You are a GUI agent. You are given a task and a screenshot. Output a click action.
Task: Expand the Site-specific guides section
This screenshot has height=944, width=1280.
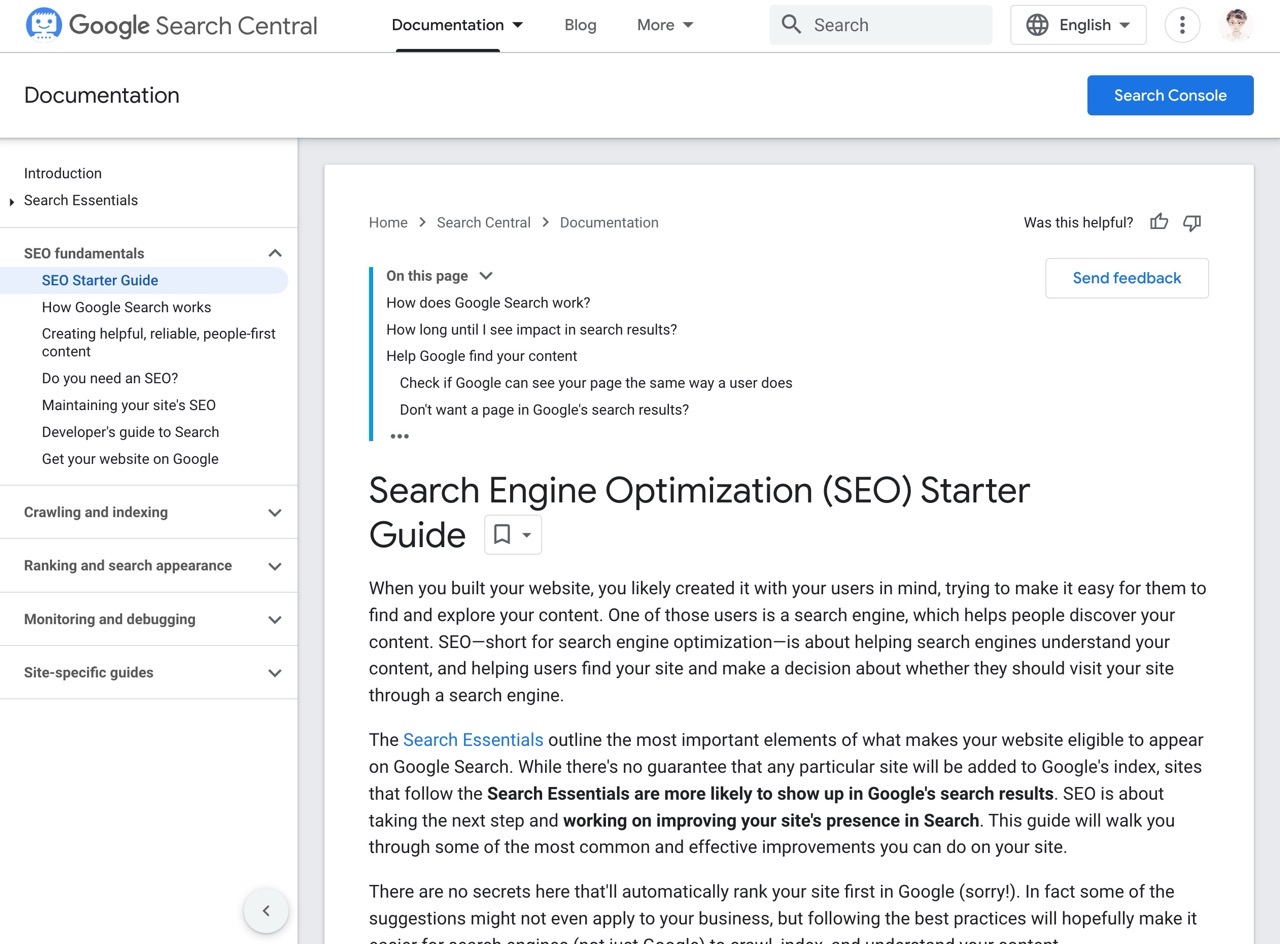click(275, 673)
